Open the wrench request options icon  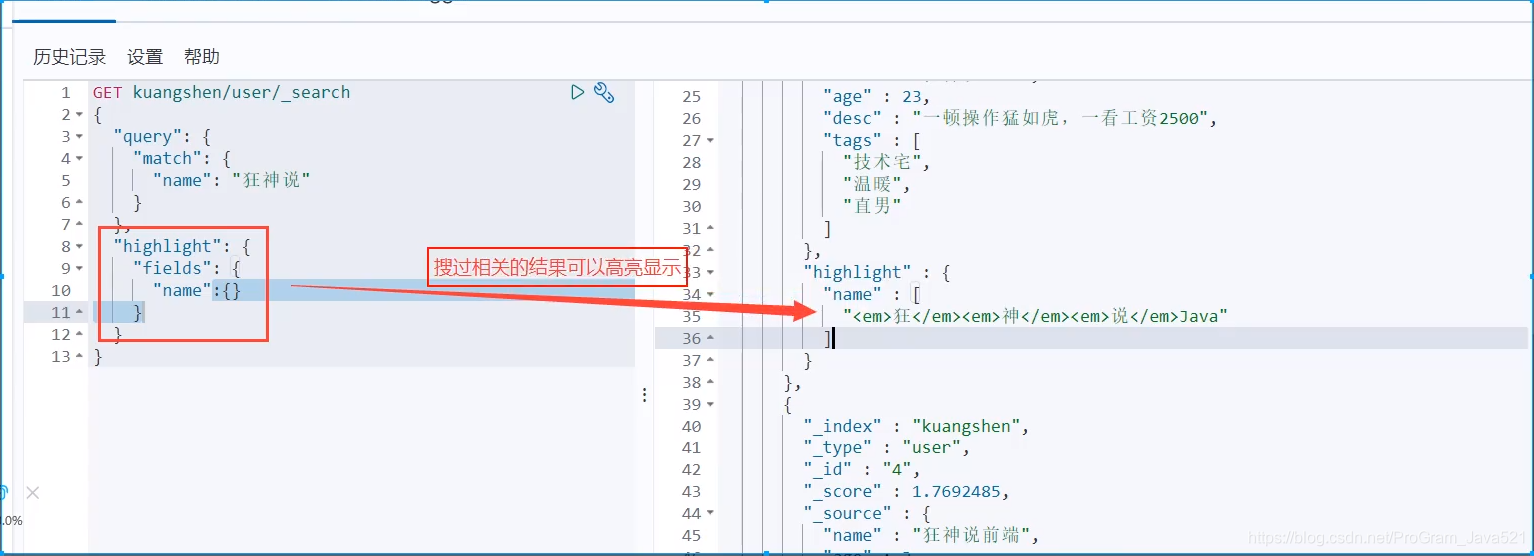click(x=604, y=93)
